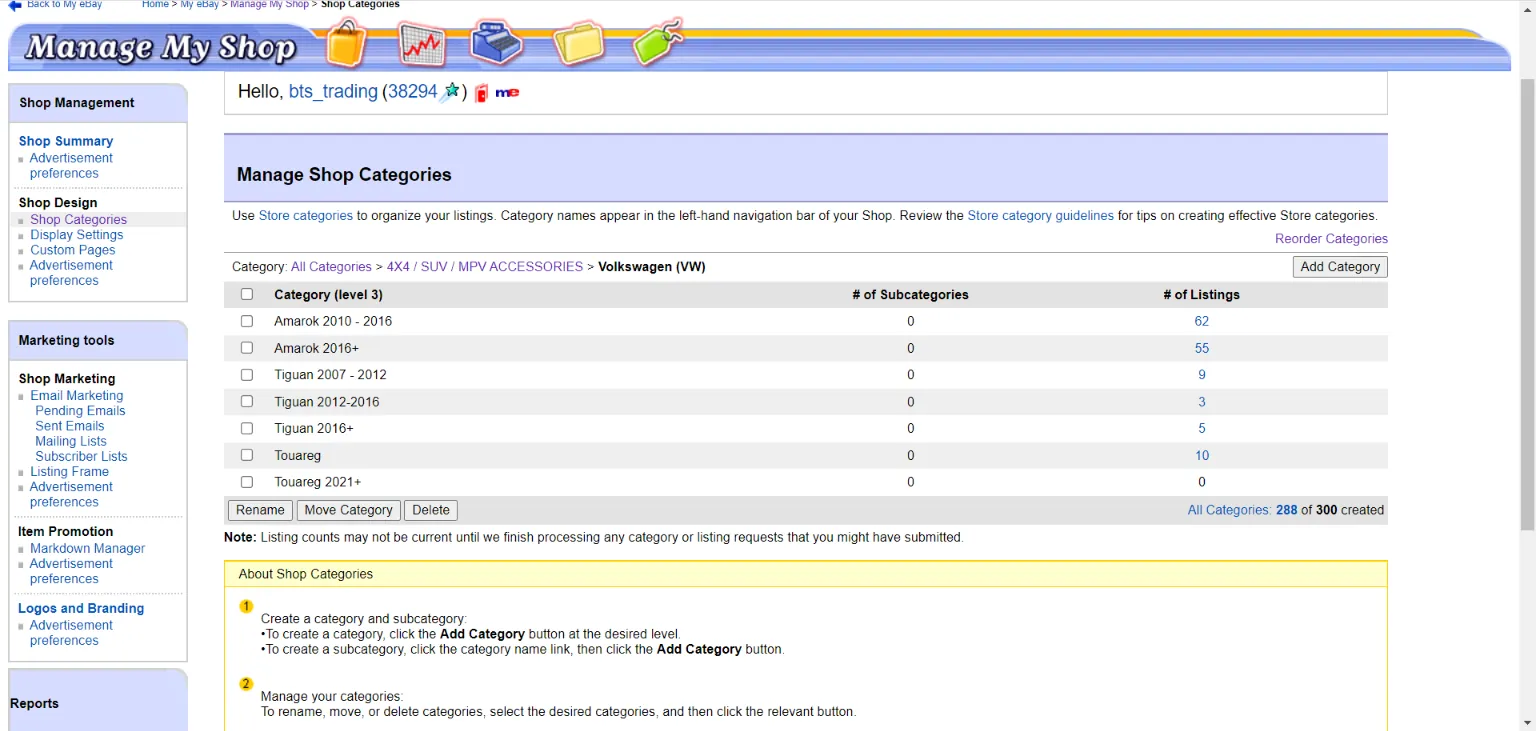The height and width of the screenshot is (731, 1536).
Task: Open Sent Emails in sidebar
Action: (x=69, y=426)
